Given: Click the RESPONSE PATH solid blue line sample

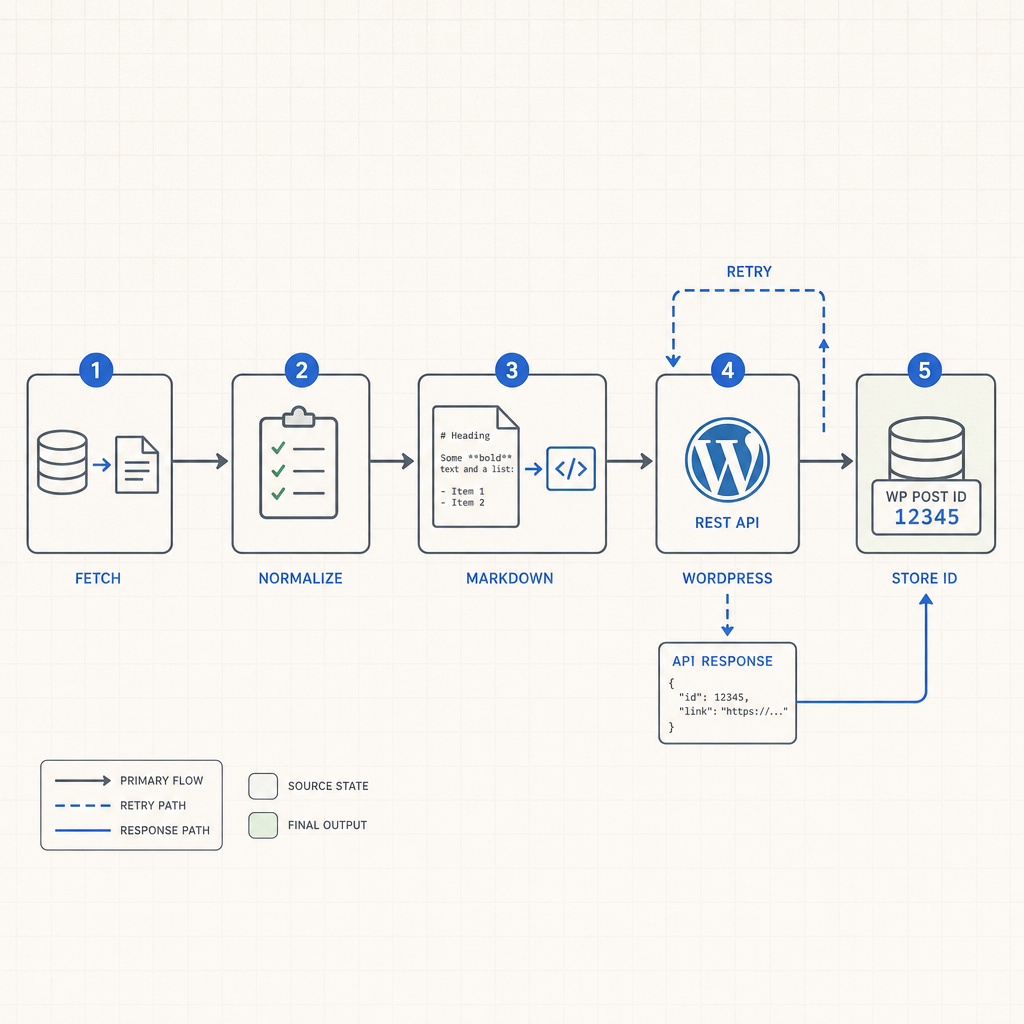Looking at the screenshot, I should (83, 831).
